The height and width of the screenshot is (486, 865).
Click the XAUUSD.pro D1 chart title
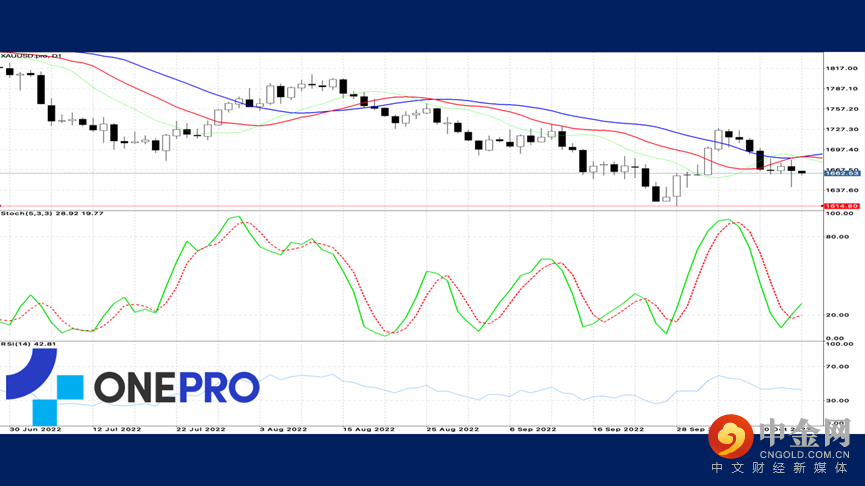tap(31, 56)
